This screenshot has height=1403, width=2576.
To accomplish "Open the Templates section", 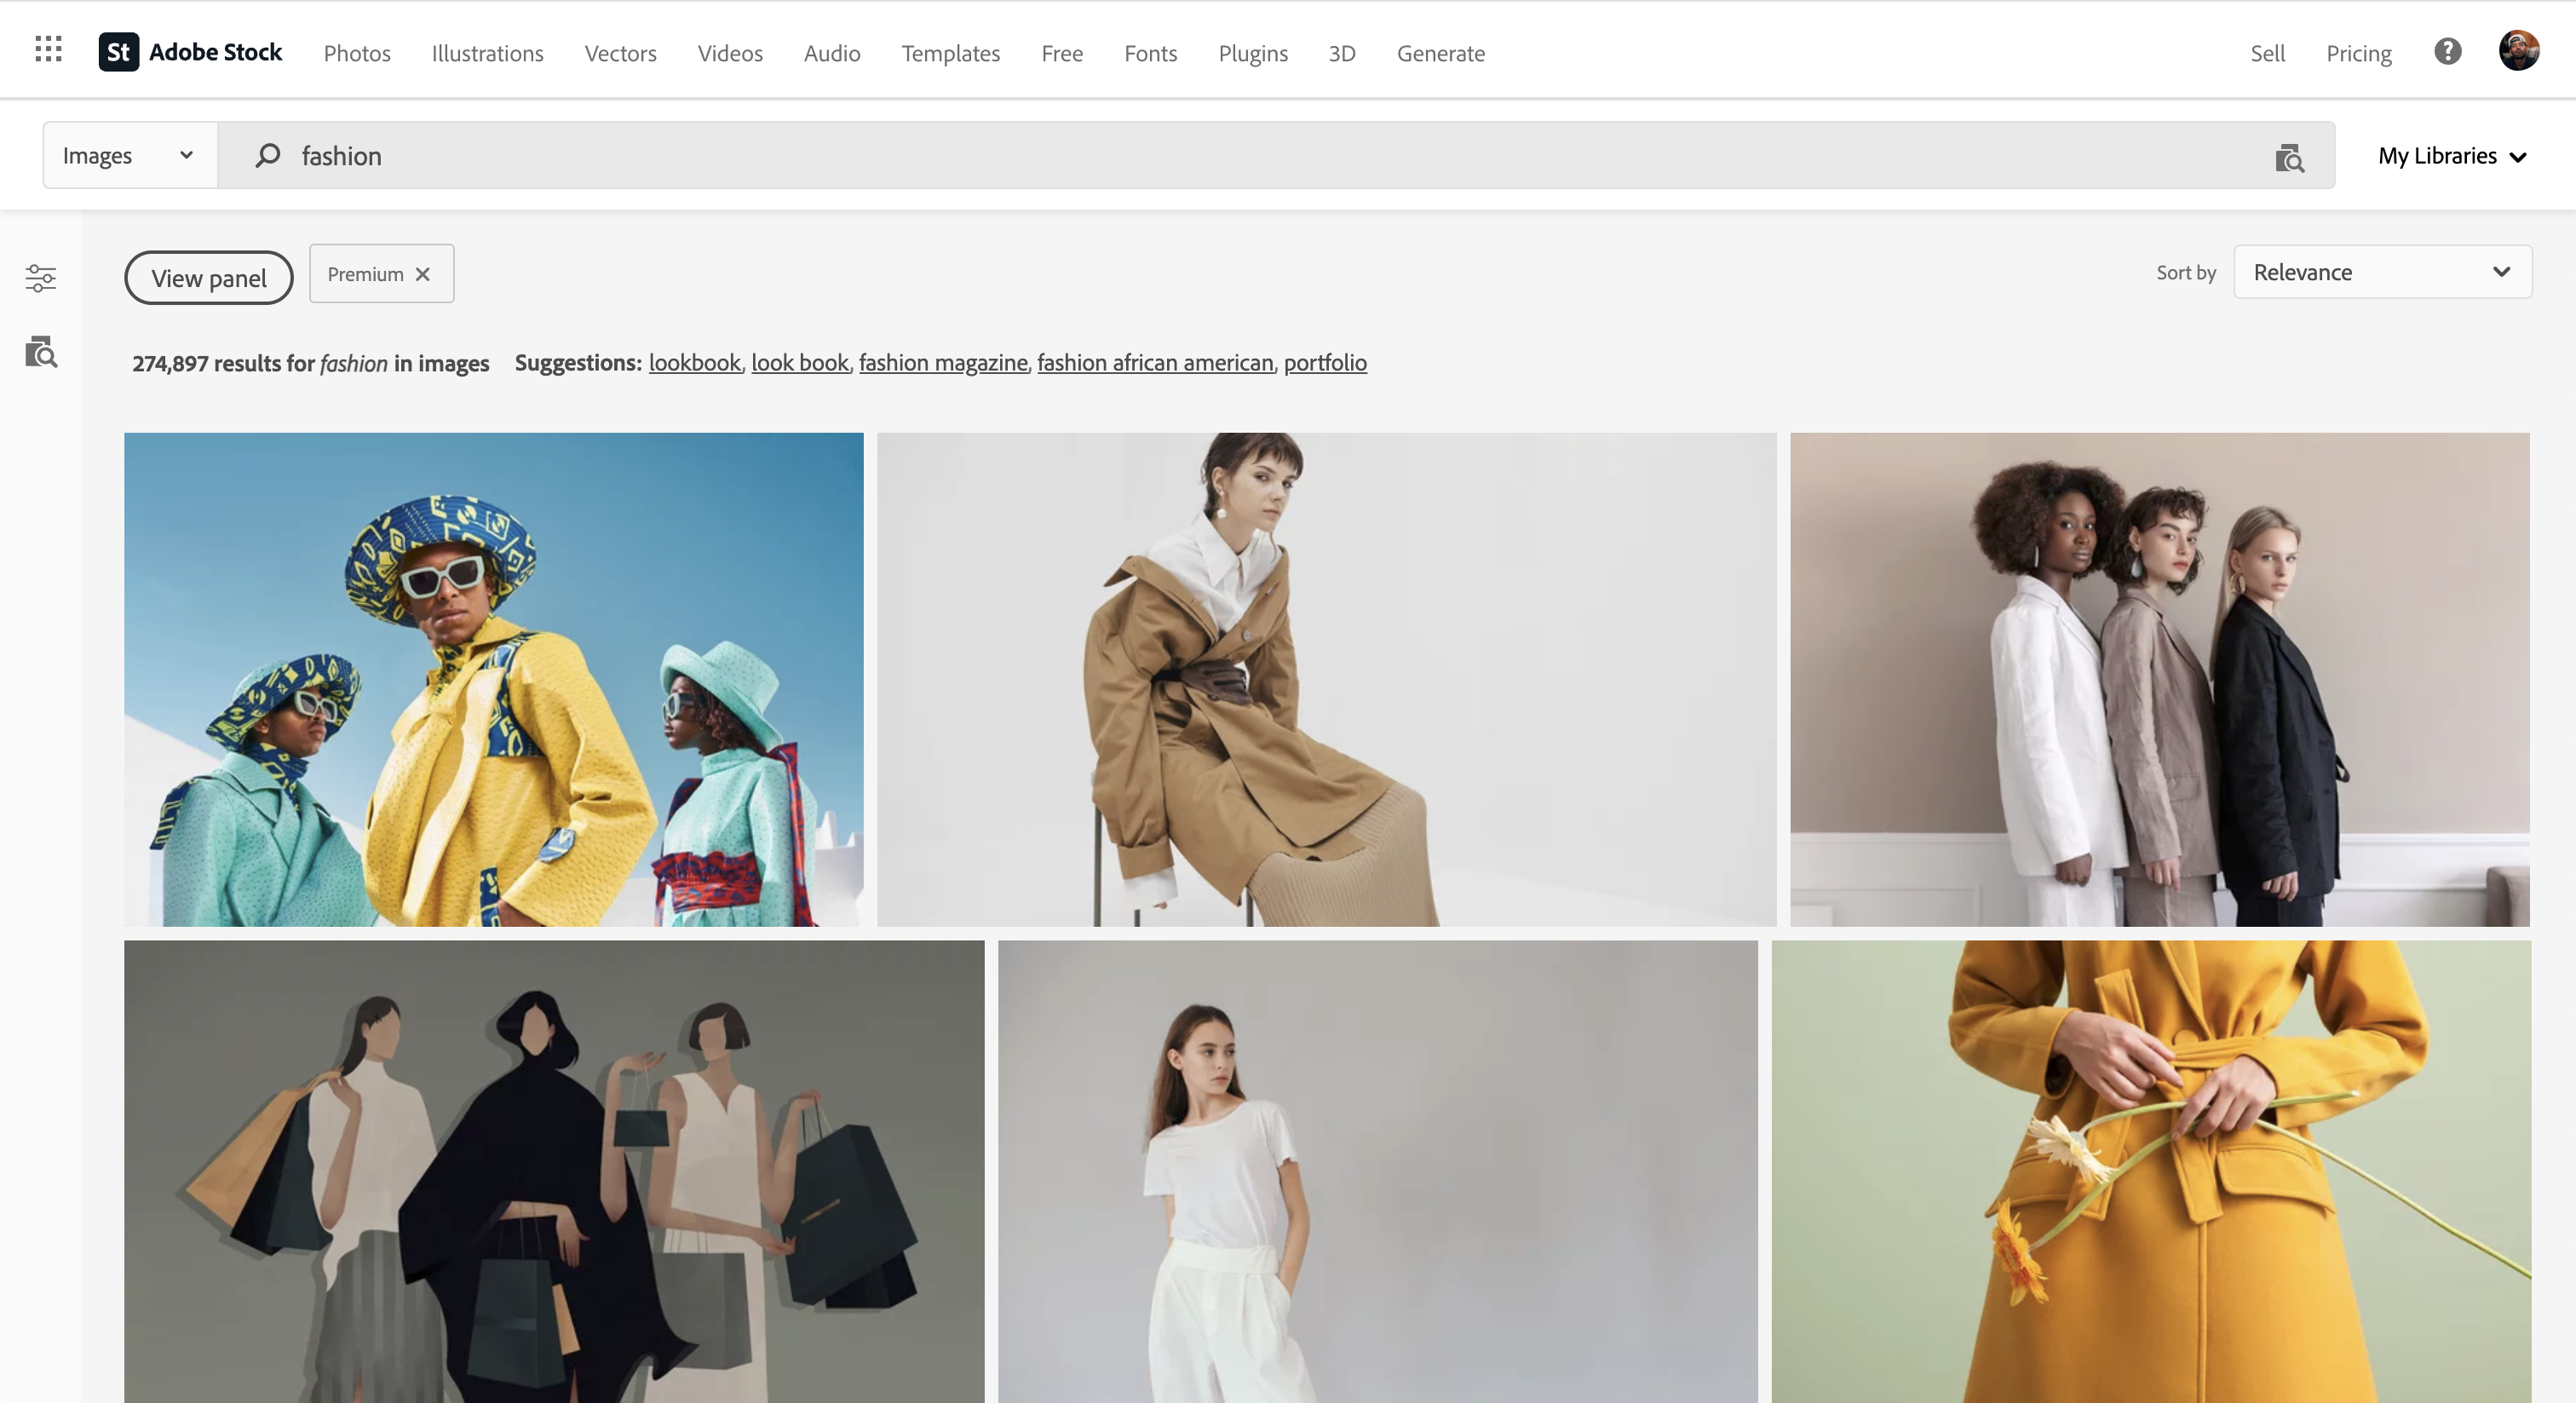I will pyautogui.click(x=950, y=53).
